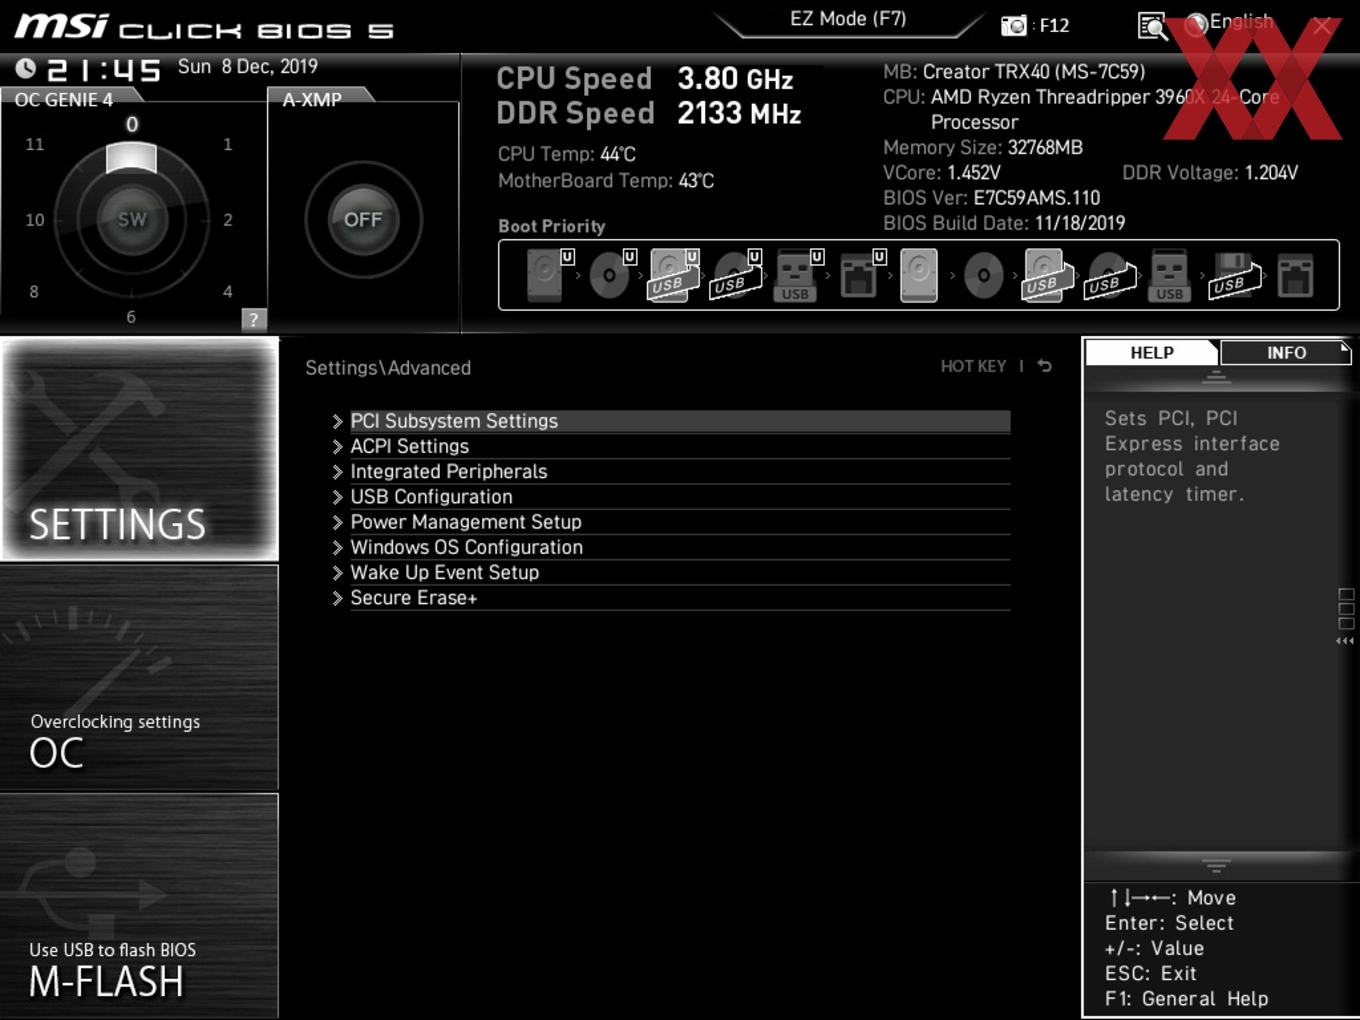
Task: Set OC Genie dial to position 1
Action: point(228,144)
